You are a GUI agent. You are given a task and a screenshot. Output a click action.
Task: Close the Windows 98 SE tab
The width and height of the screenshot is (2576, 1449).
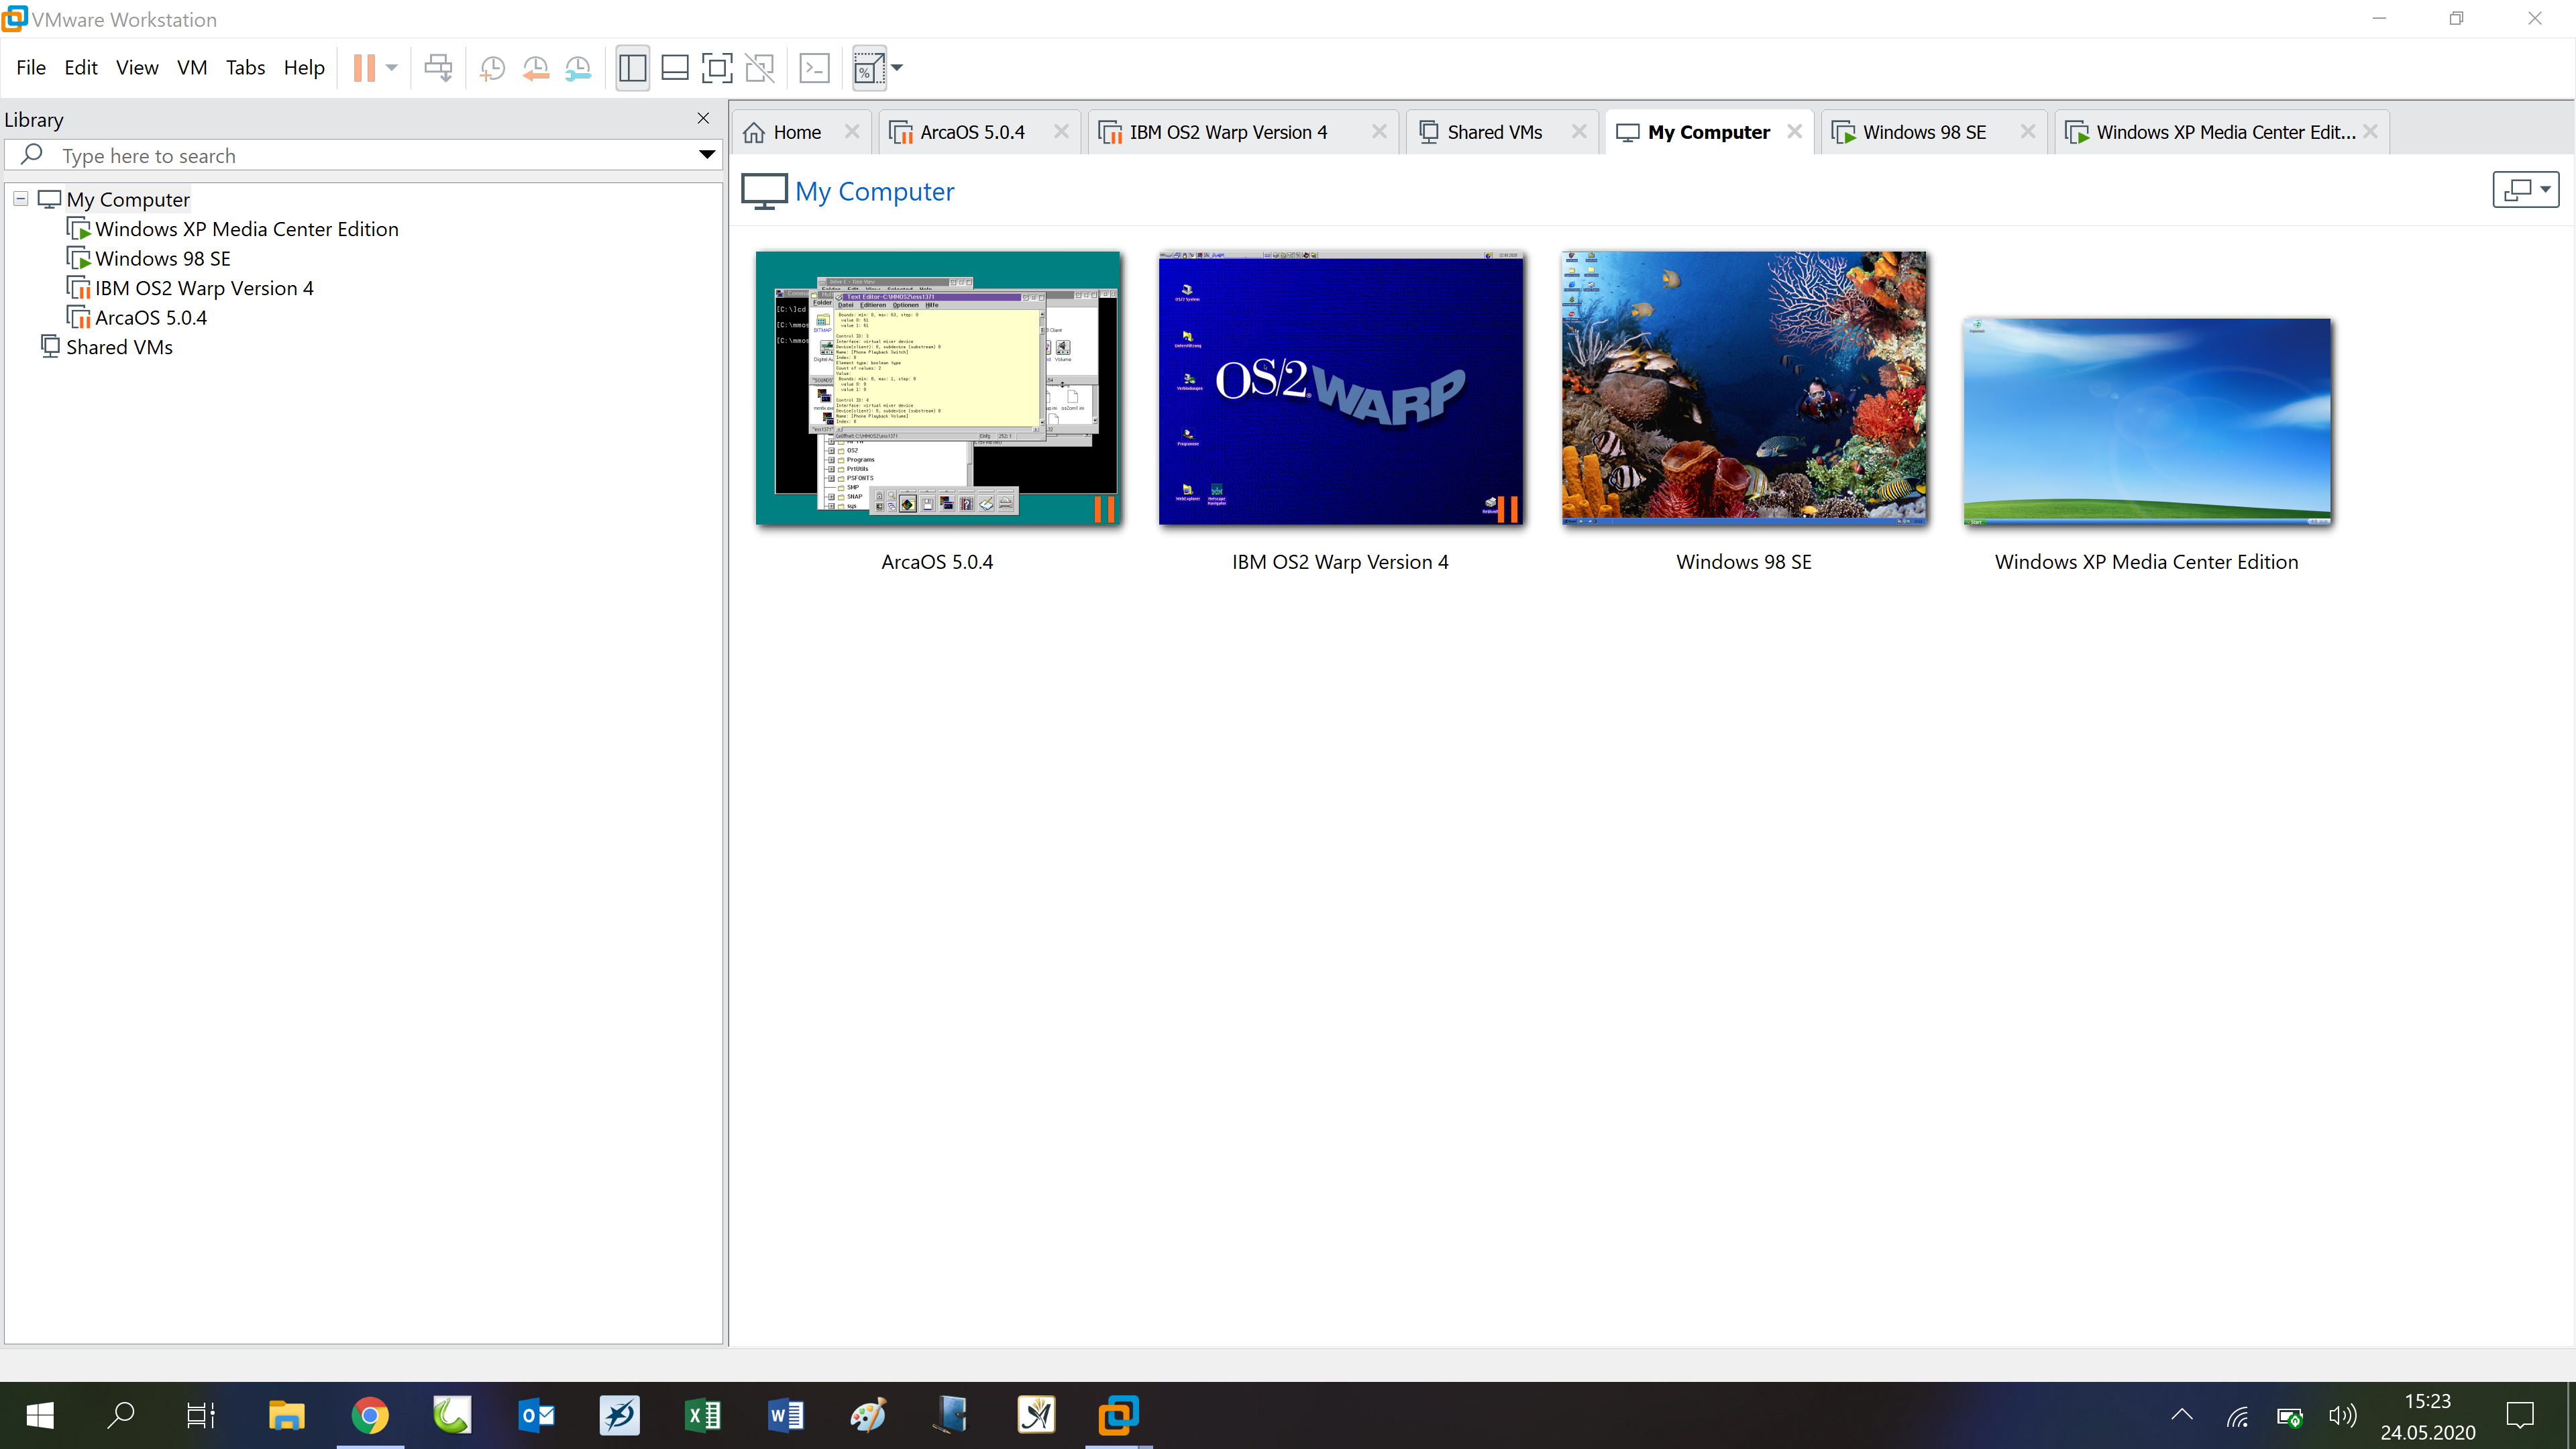[2027, 131]
